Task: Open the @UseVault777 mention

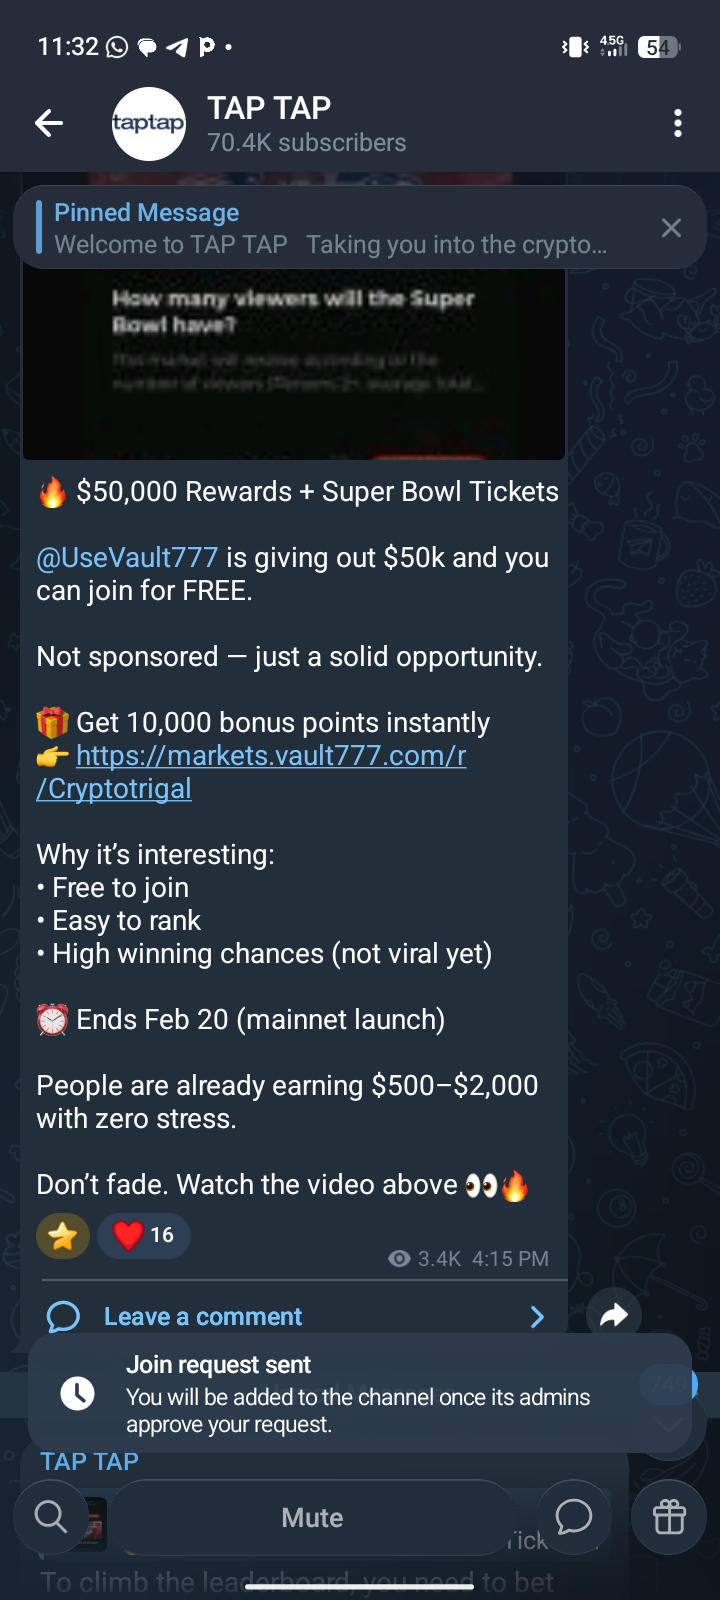Action: tap(127, 558)
